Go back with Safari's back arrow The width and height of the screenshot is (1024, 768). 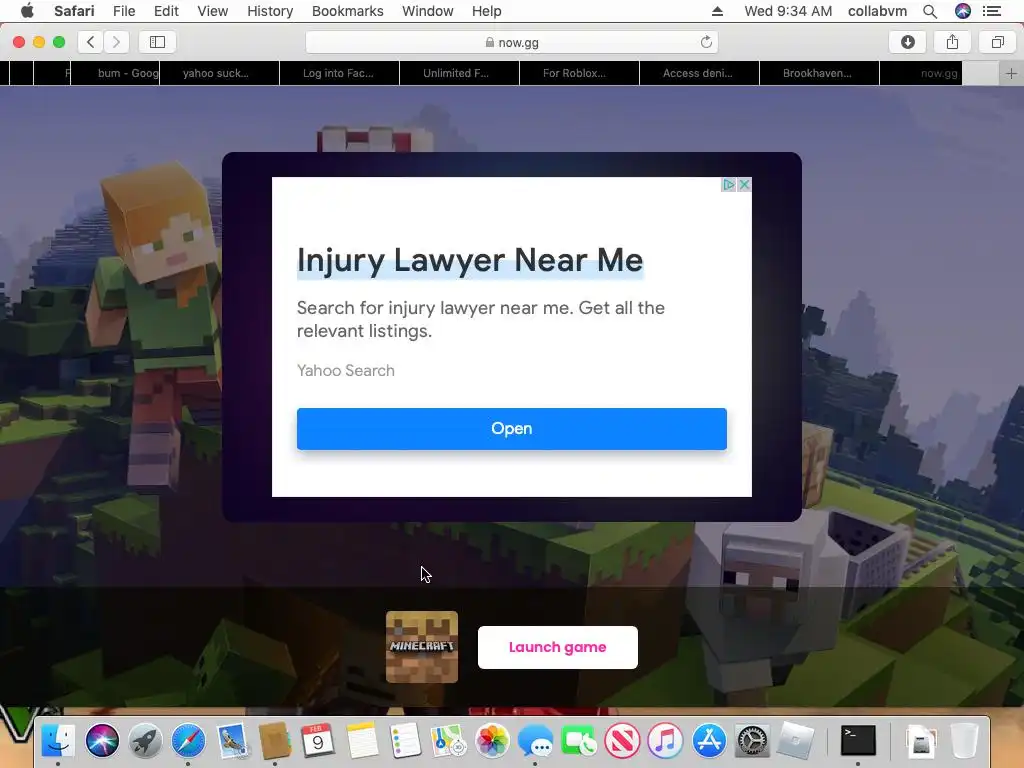click(x=91, y=42)
